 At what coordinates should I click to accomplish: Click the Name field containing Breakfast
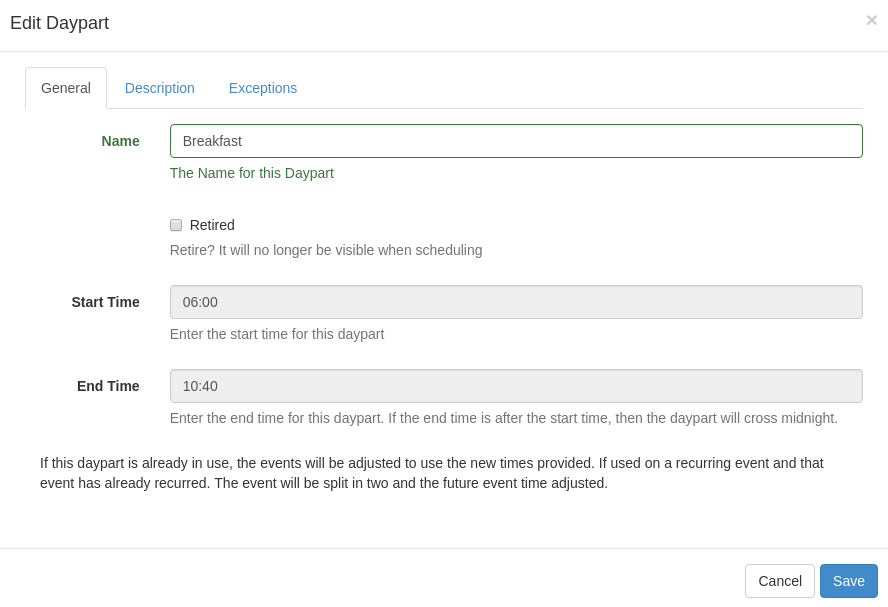click(x=516, y=141)
